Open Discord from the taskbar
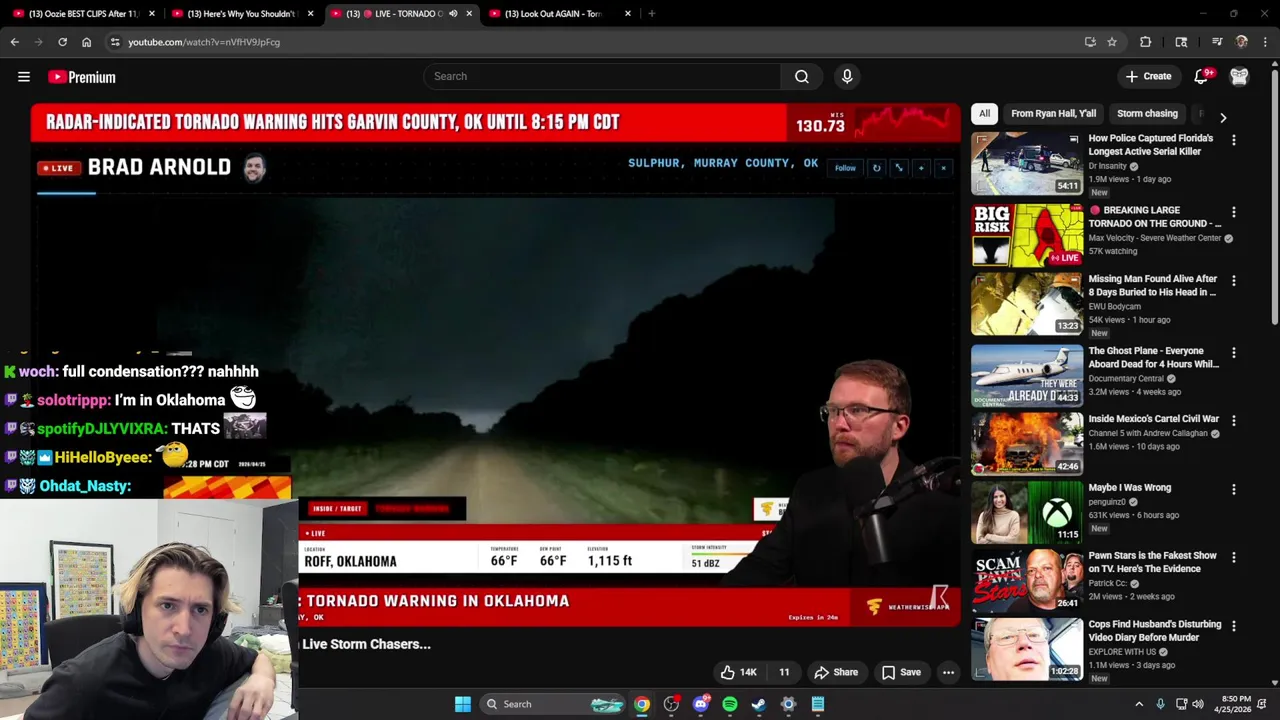1280x720 pixels. click(x=701, y=704)
